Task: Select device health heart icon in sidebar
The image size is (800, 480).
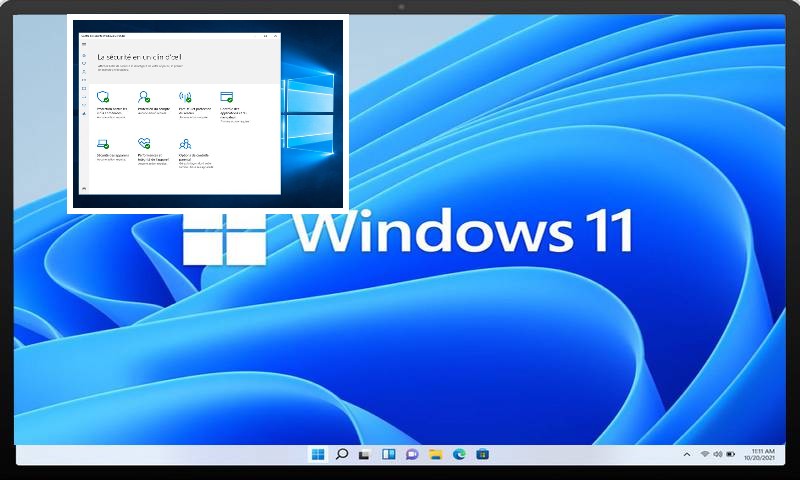Action: pos(84,105)
